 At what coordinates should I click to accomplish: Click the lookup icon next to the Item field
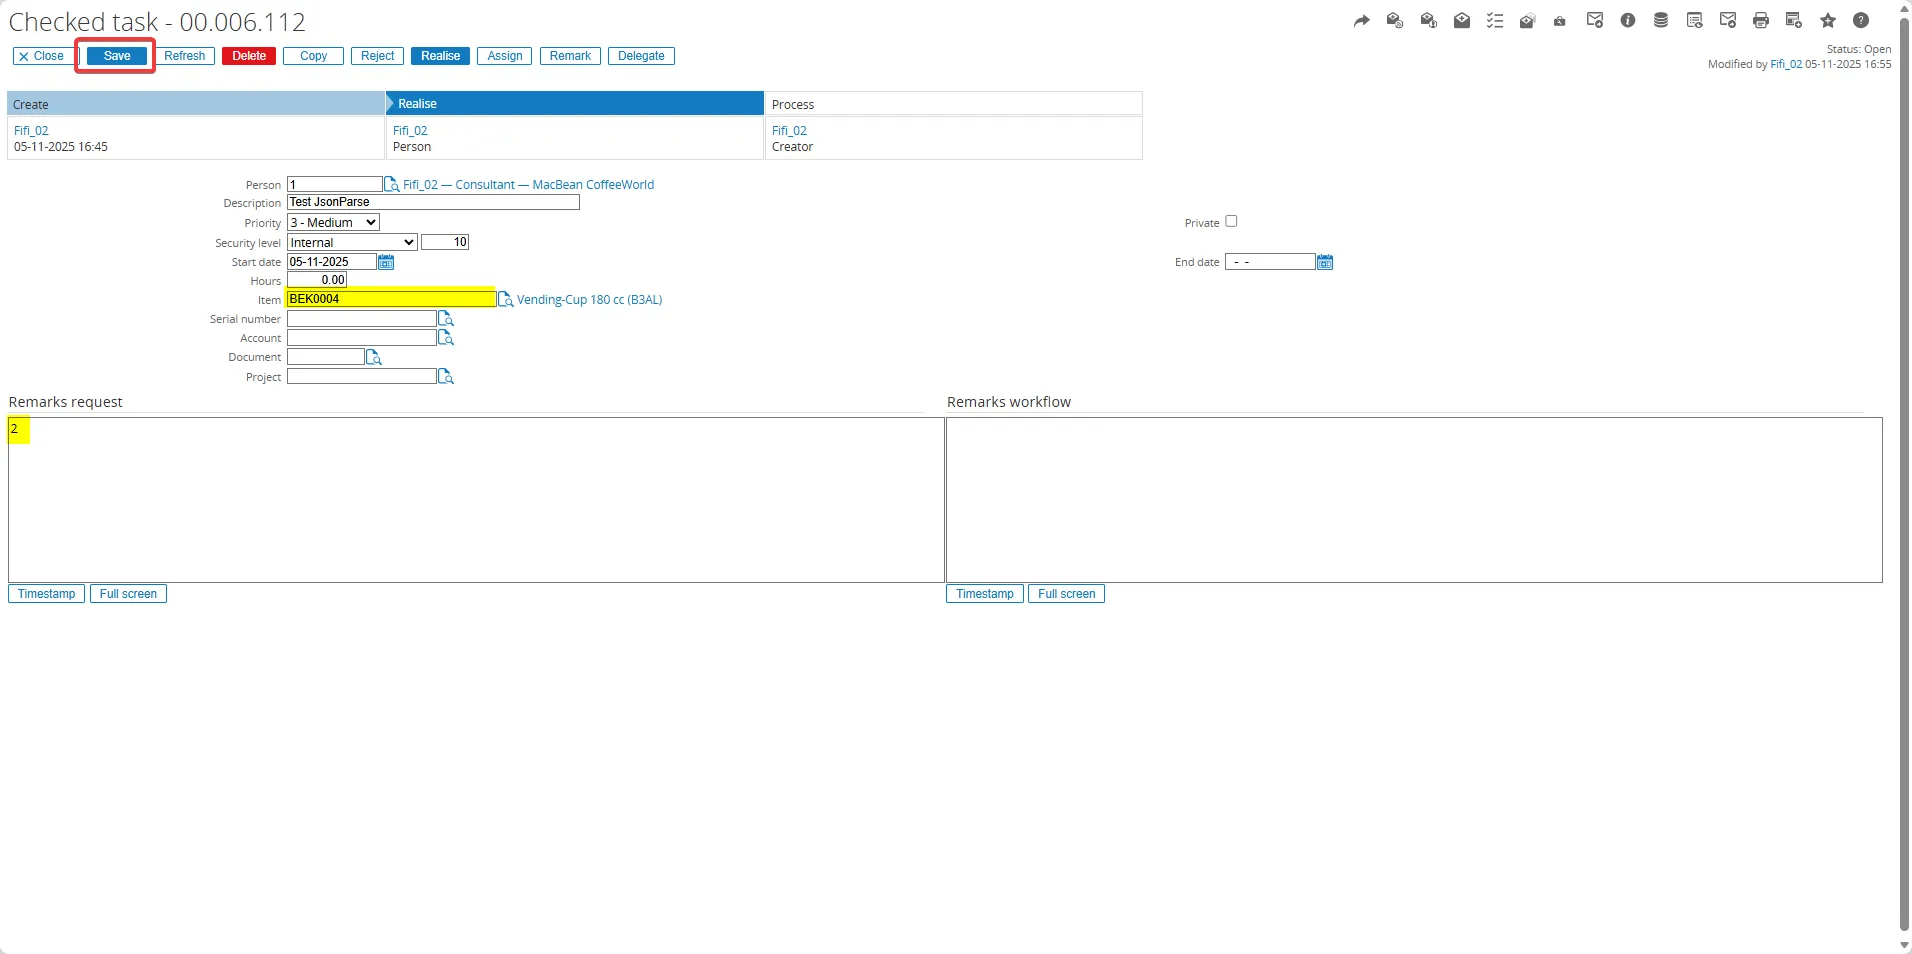506,300
